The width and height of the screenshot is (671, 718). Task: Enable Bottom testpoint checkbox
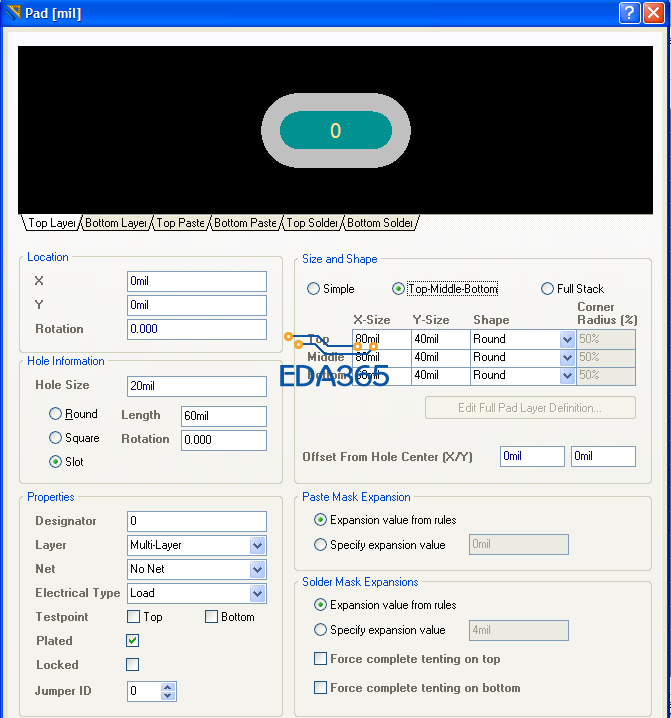(x=211, y=617)
